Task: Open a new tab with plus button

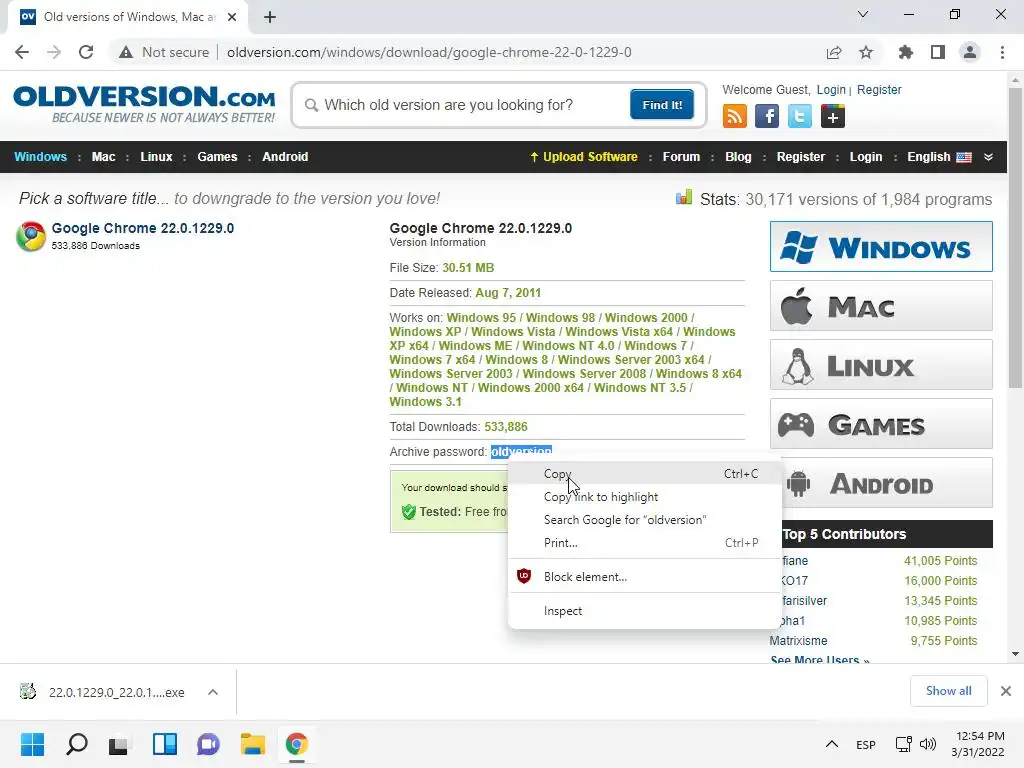Action: [x=270, y=17]
